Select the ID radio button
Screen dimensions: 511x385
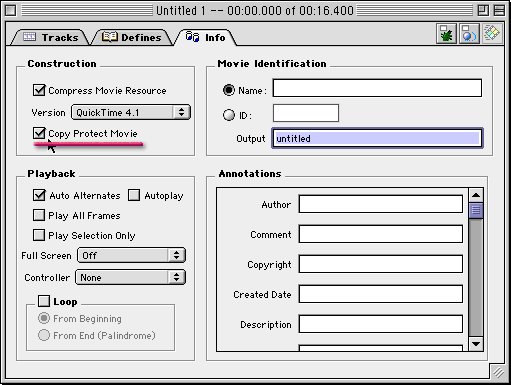coord(229,115)
